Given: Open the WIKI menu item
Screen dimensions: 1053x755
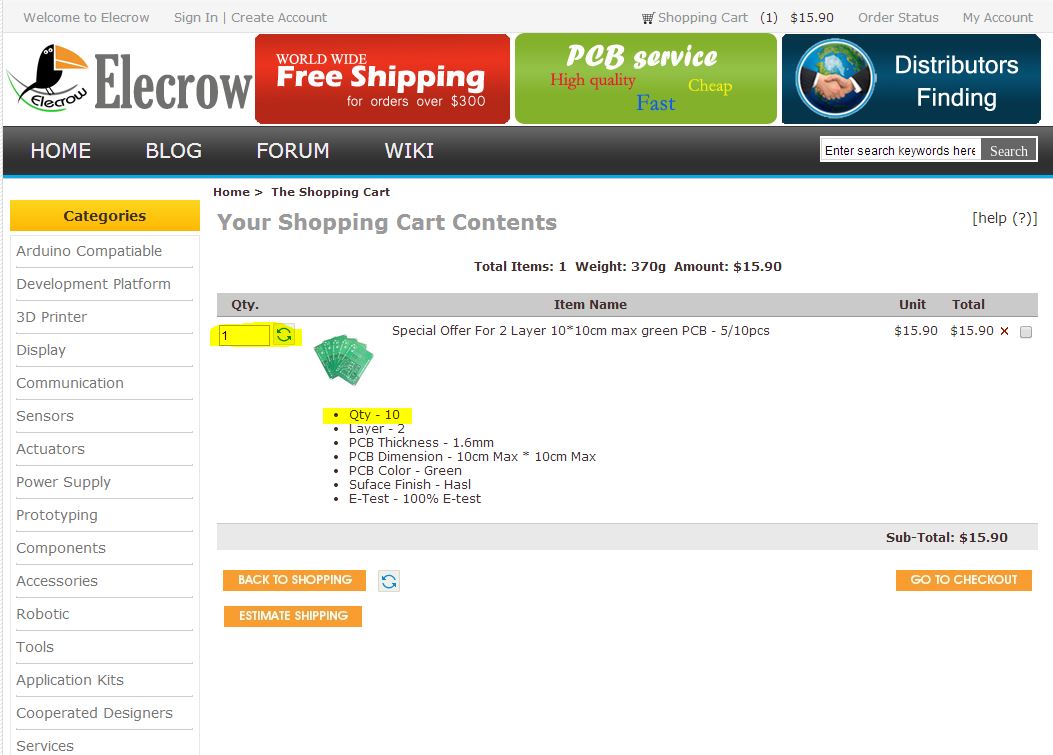Looking at the screenshot, I should click(x=409, y=150).
